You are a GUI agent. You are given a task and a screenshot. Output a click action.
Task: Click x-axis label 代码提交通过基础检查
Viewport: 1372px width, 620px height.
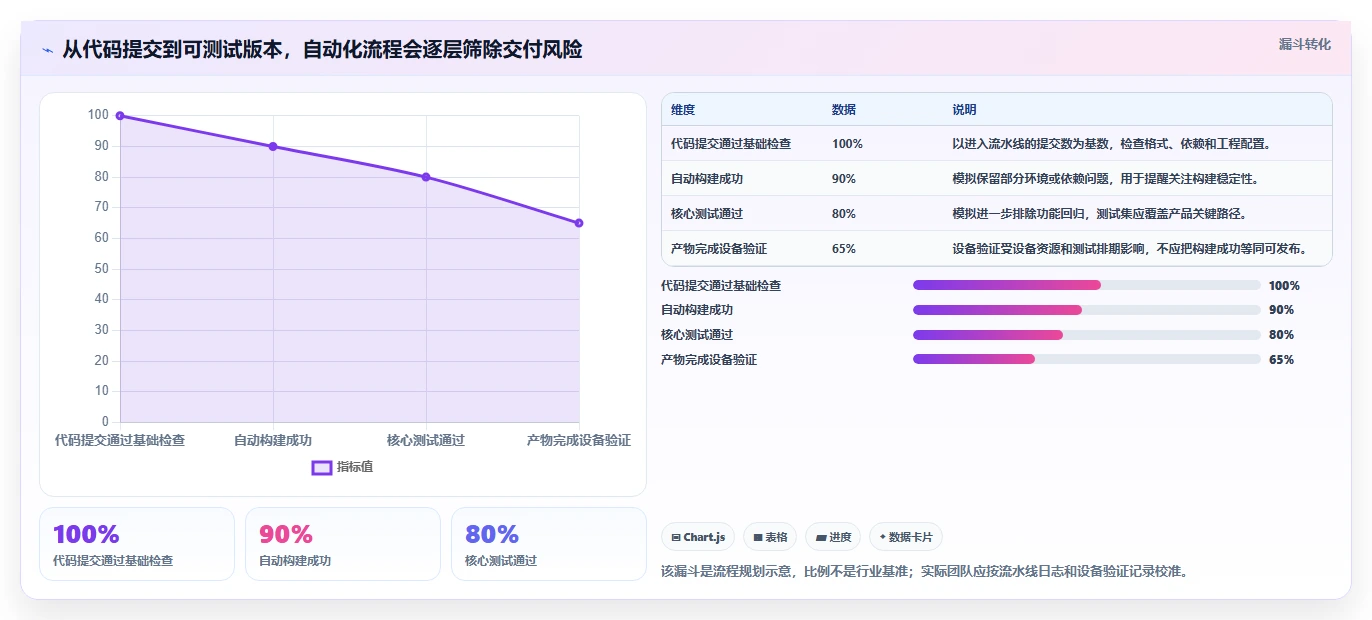(120, 440)
